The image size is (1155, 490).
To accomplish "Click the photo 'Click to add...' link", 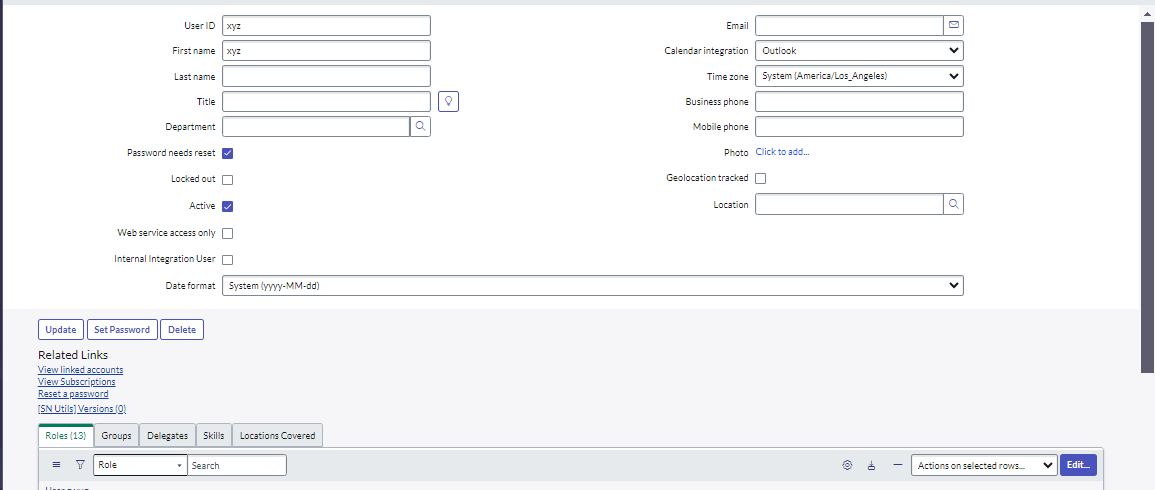I will point(782,152).
